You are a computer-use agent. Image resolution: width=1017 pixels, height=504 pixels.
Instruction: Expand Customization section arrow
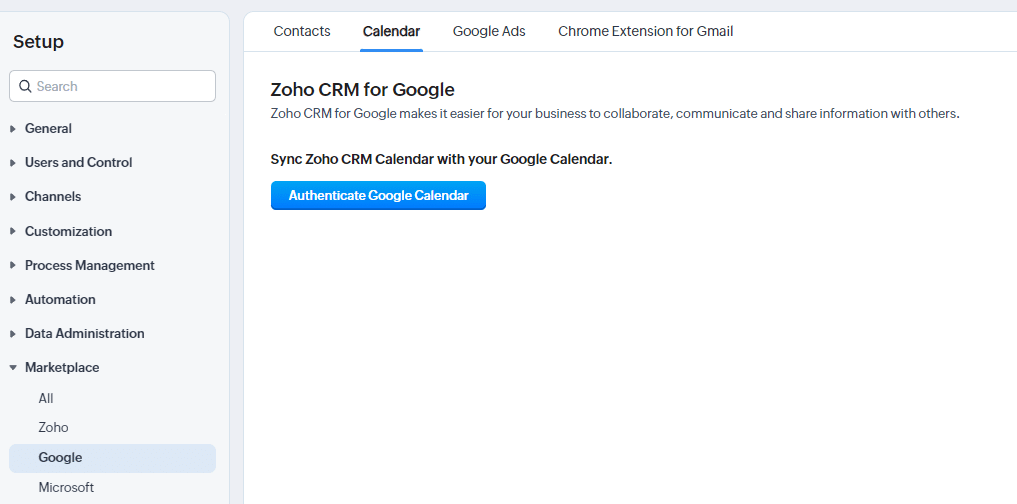[13, 231]
